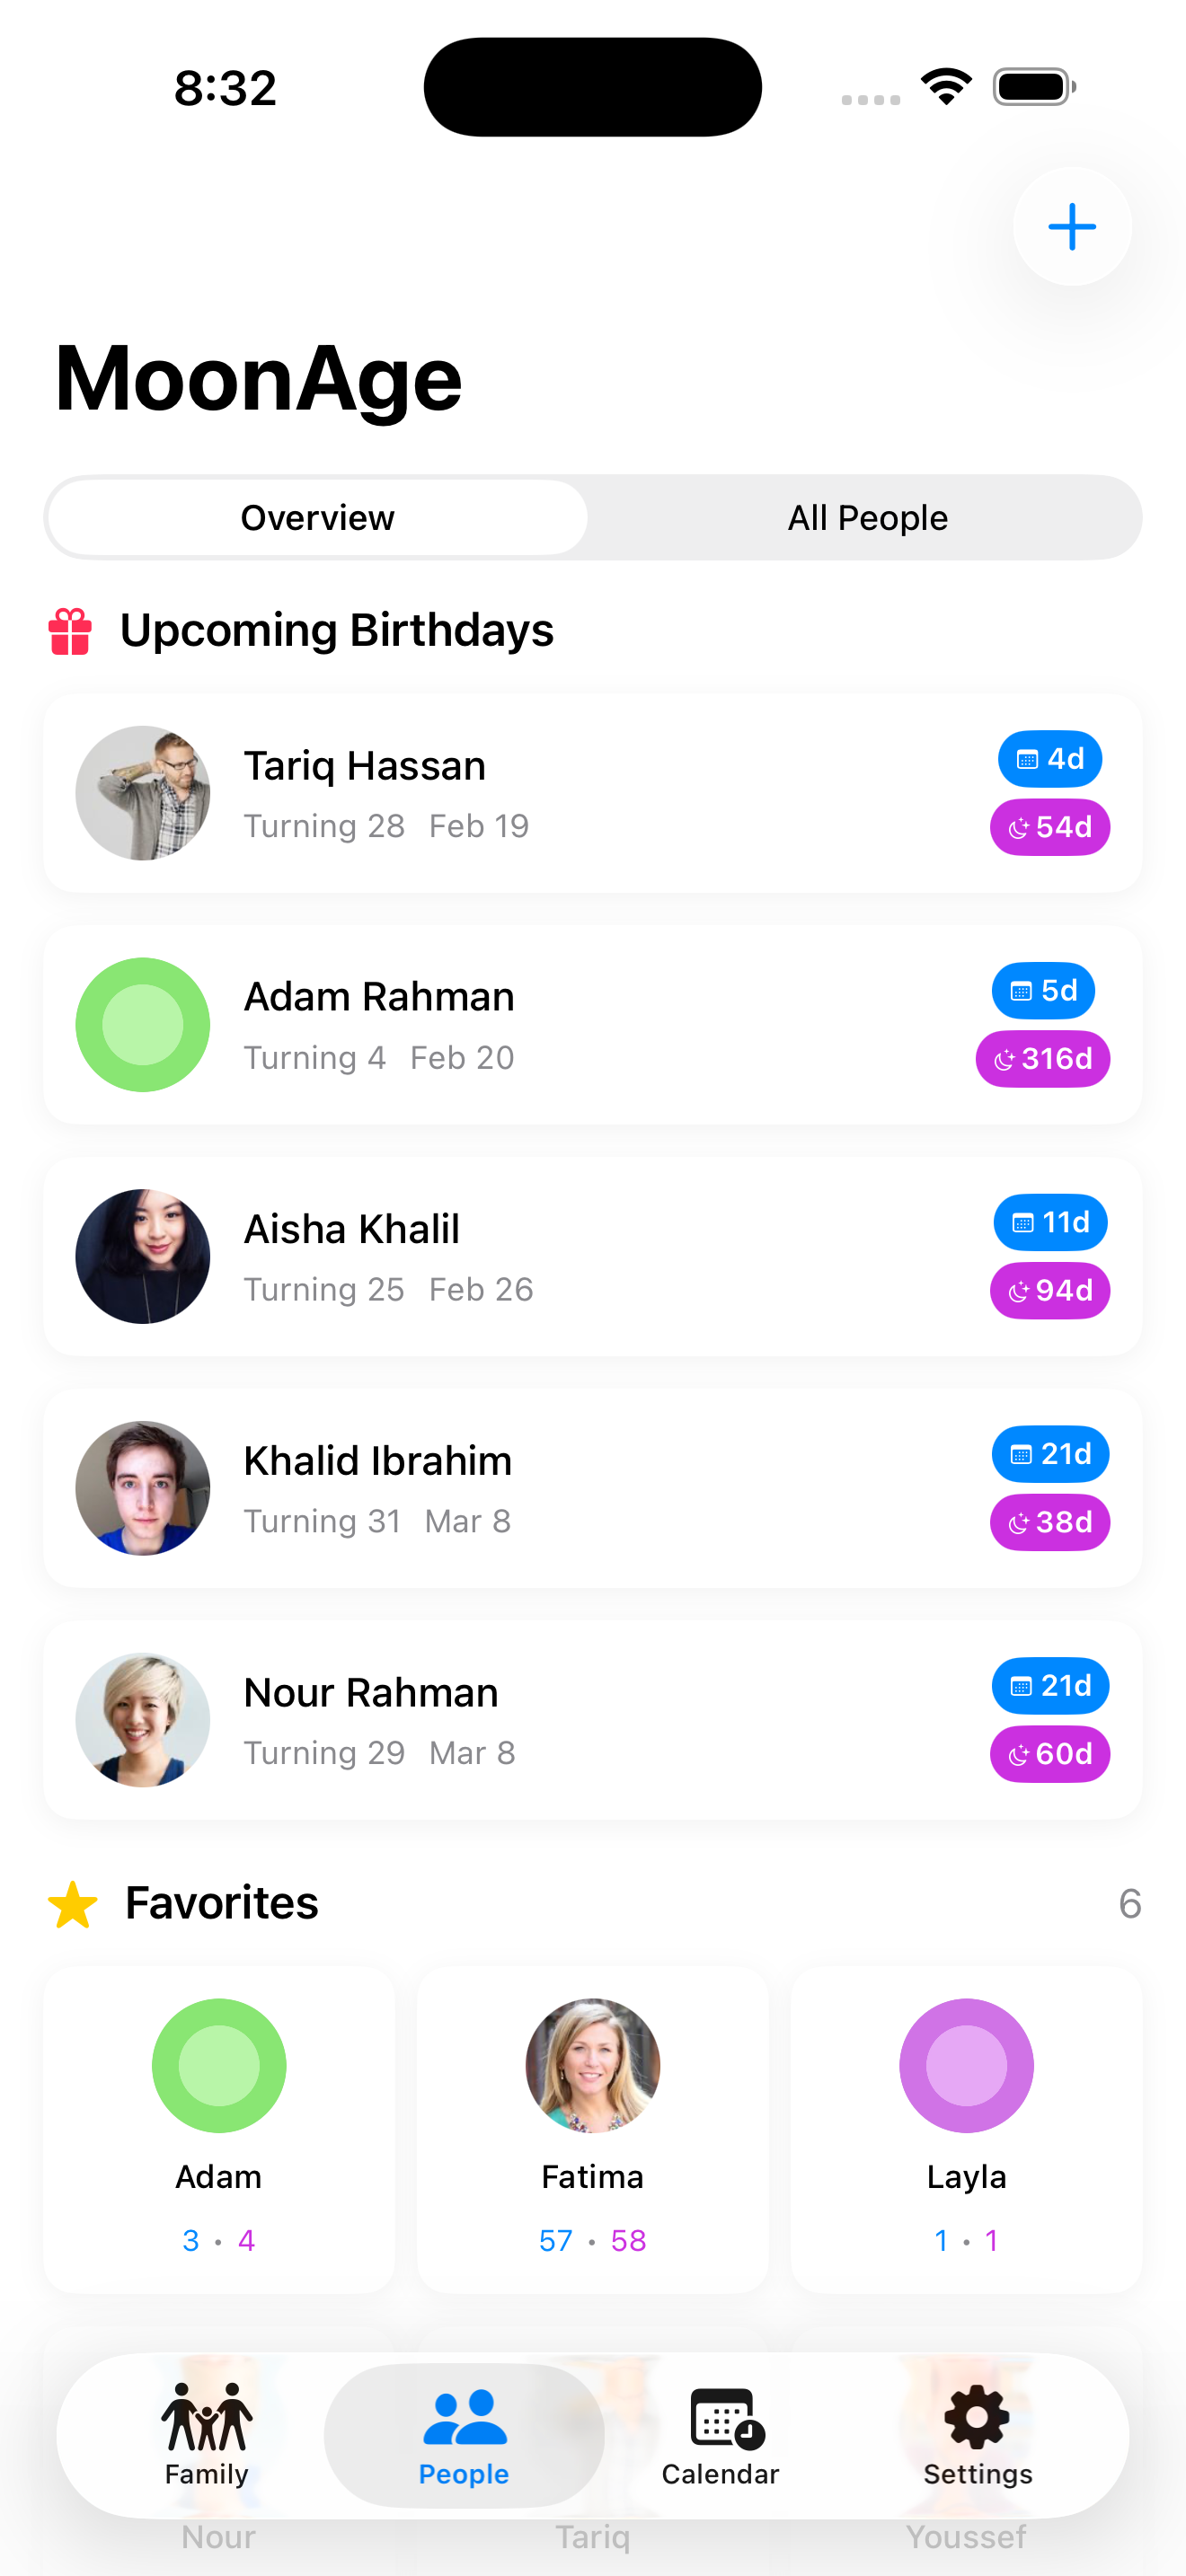Tap Adam Rahman's 316d lunar badge
The width and height of the screenshot is (1186, 2576).
pos(1042,1059)
